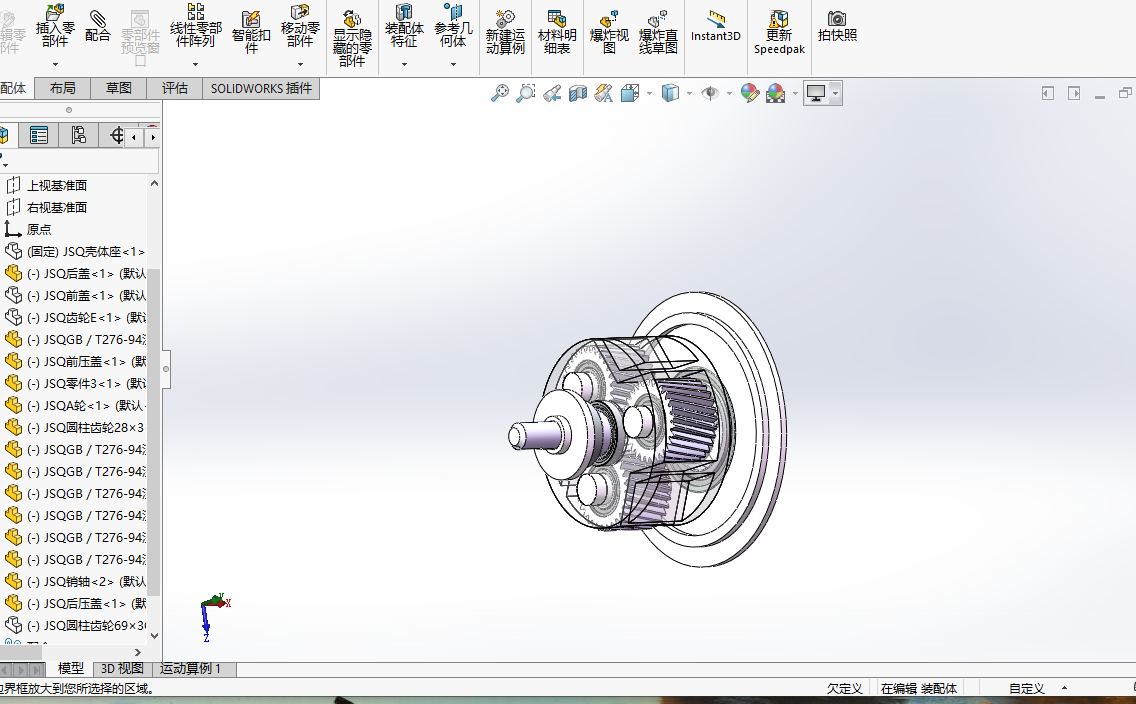Click Update Speedpak (更新 Speedpak) tool
This screenshot has width=1136, height=704.
(x=779, y=33)
